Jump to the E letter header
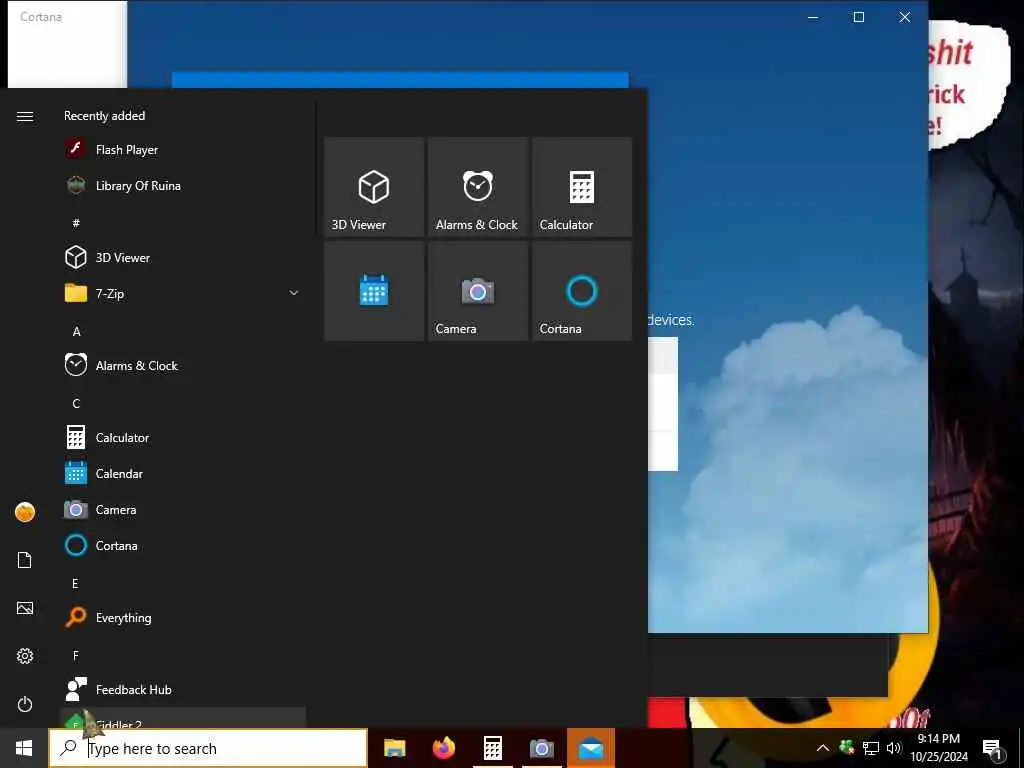Image resolution: width=1024 pixels, height=768 pixels. [75, 583]
